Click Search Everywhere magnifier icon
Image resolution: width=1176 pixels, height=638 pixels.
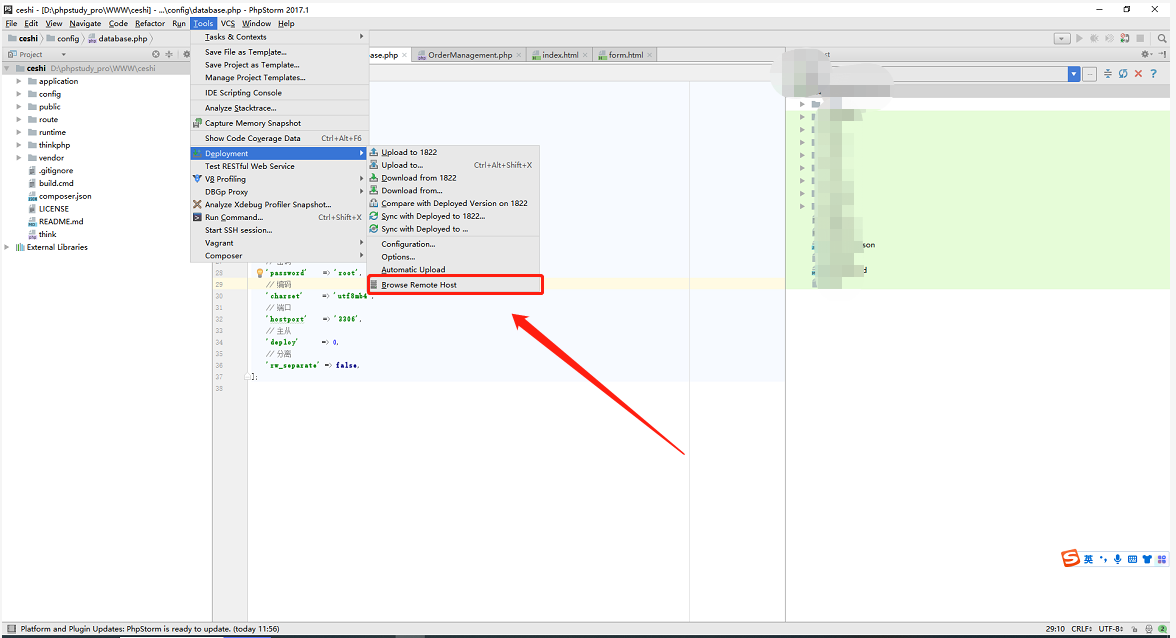(1162, 38)
